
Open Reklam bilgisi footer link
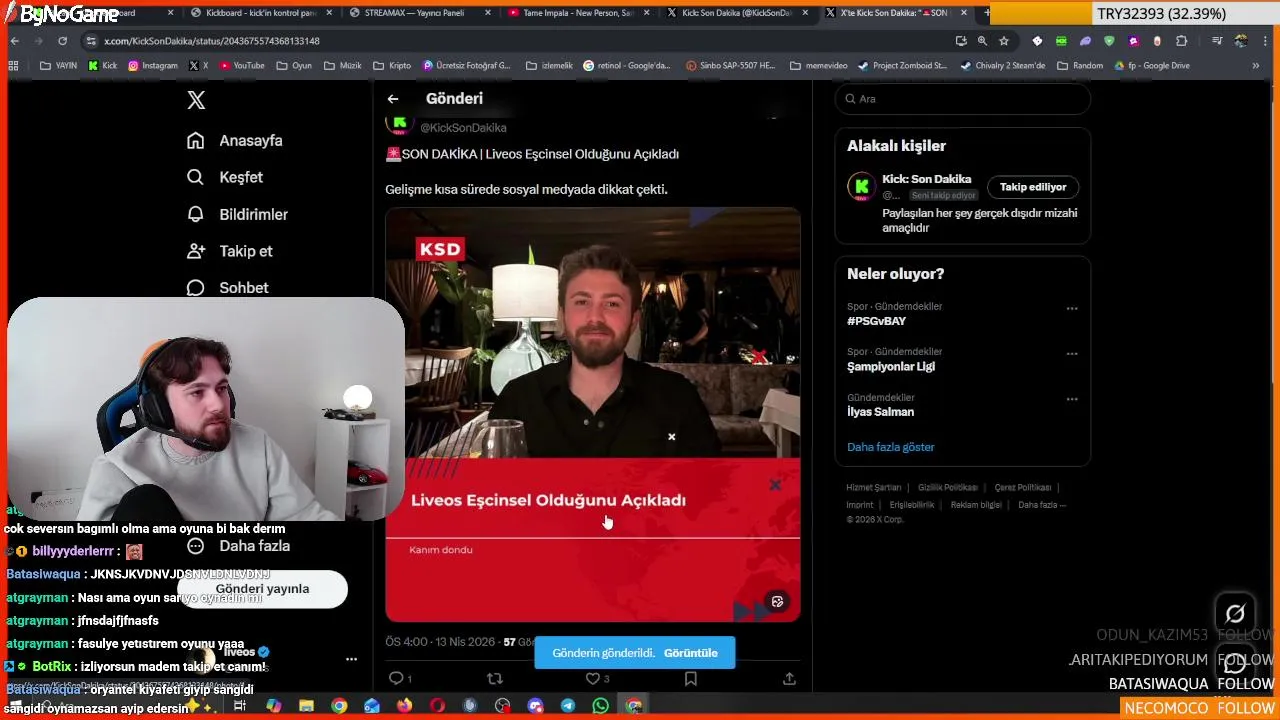(976, 505)
